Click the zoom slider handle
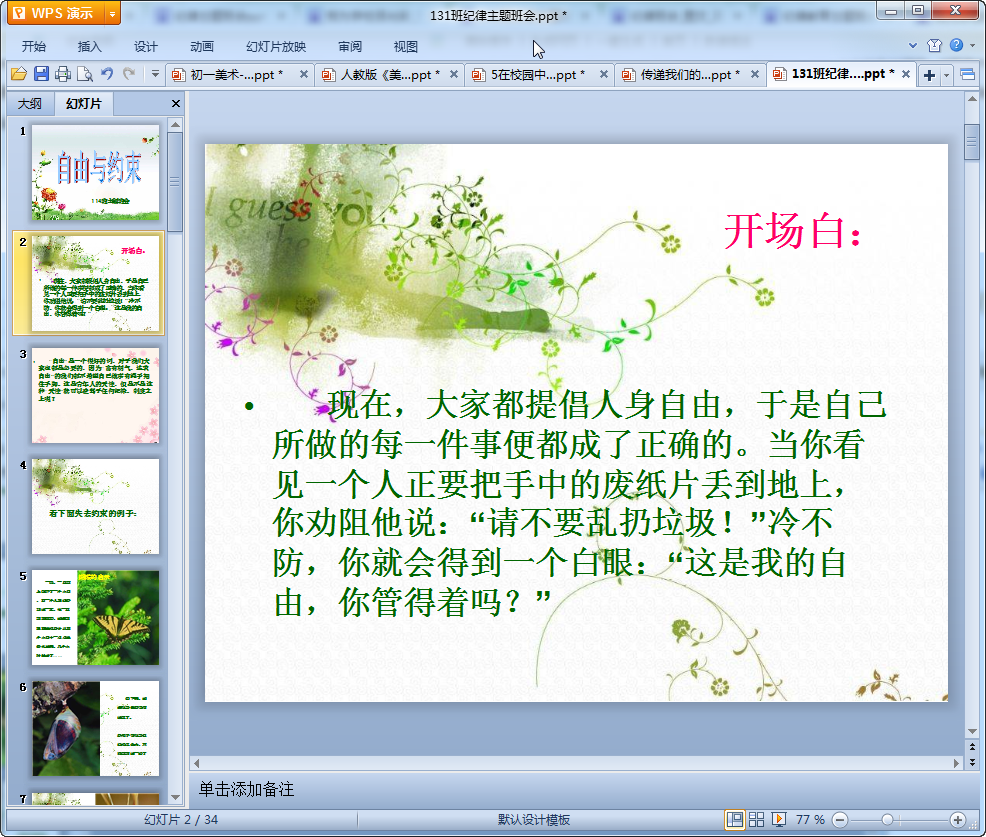 (887, 819)
